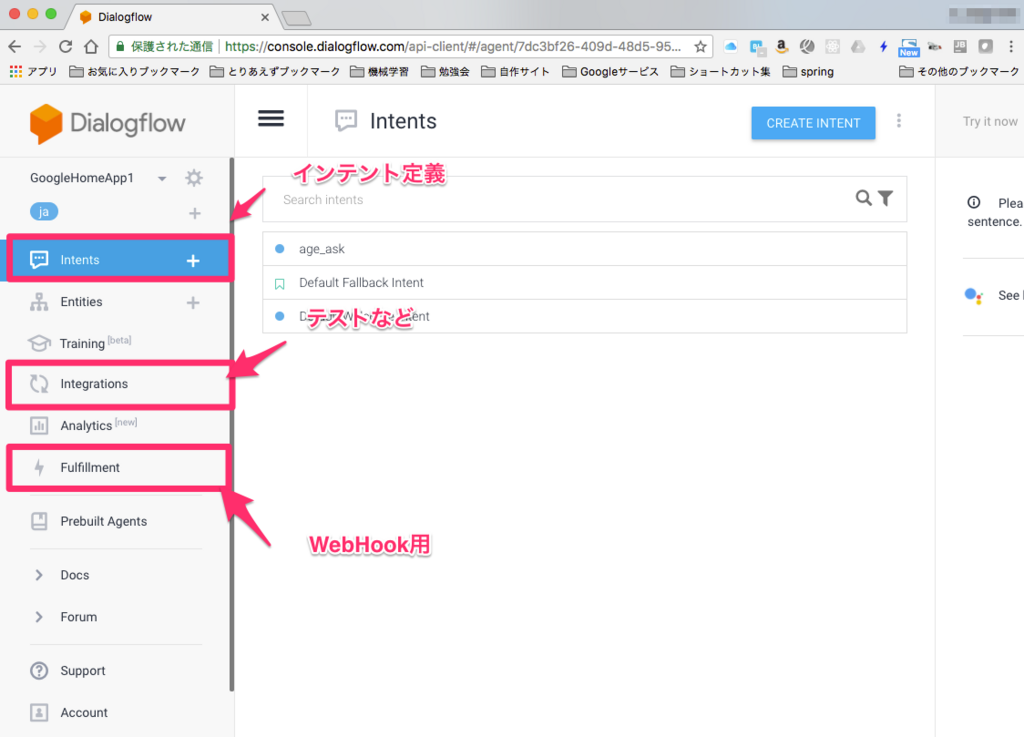
Task: Open agent settings gear icon
Action: (x=194, y=178)
